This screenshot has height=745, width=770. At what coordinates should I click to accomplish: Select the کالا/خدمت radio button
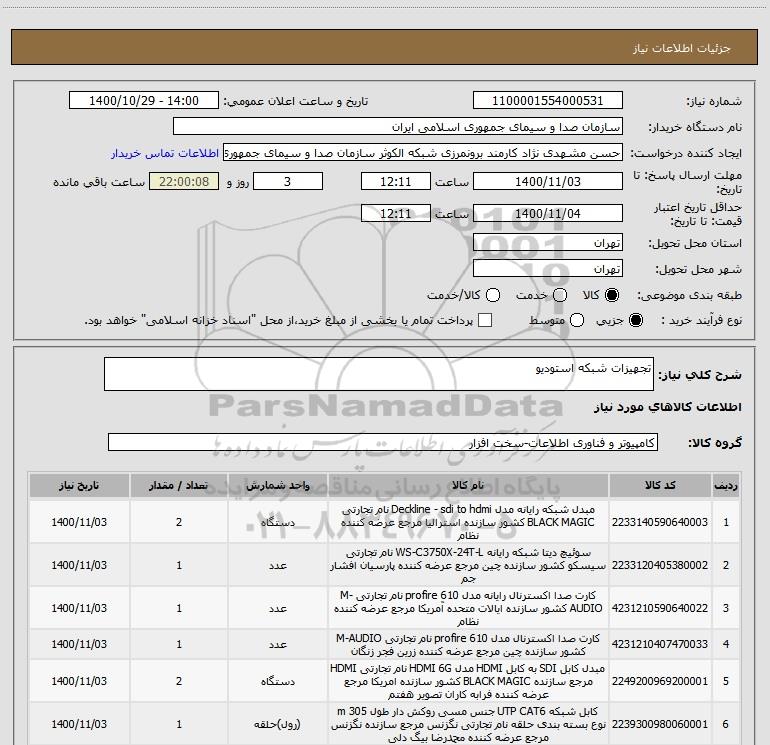coord(493,295)
